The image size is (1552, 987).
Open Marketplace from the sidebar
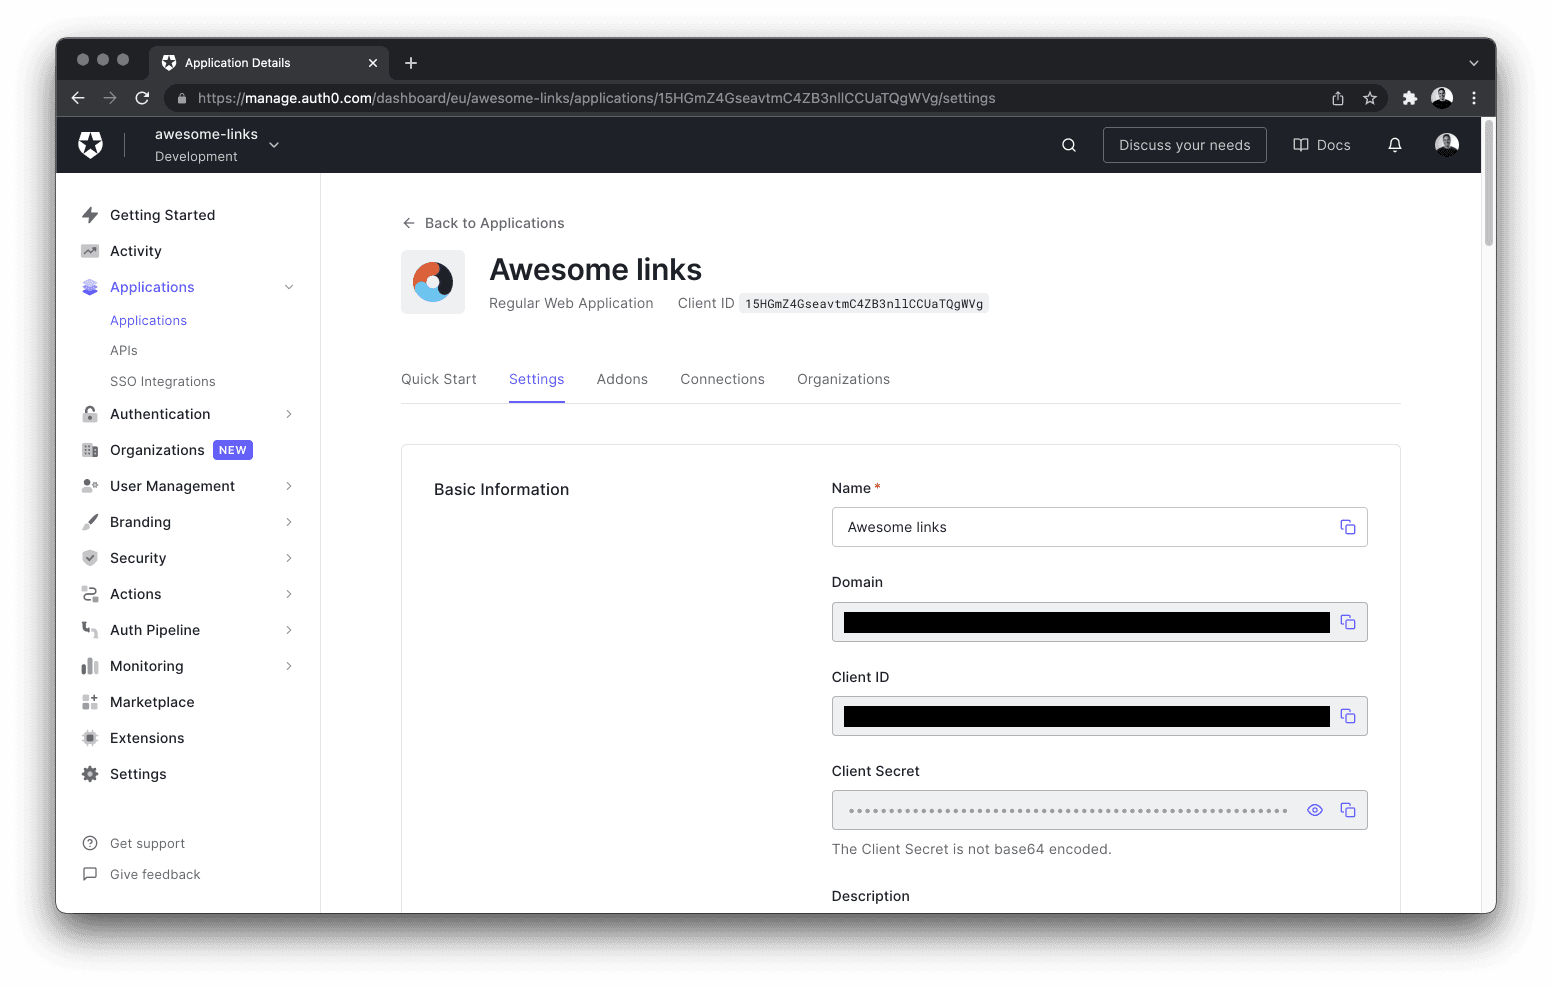coord(151,702)
